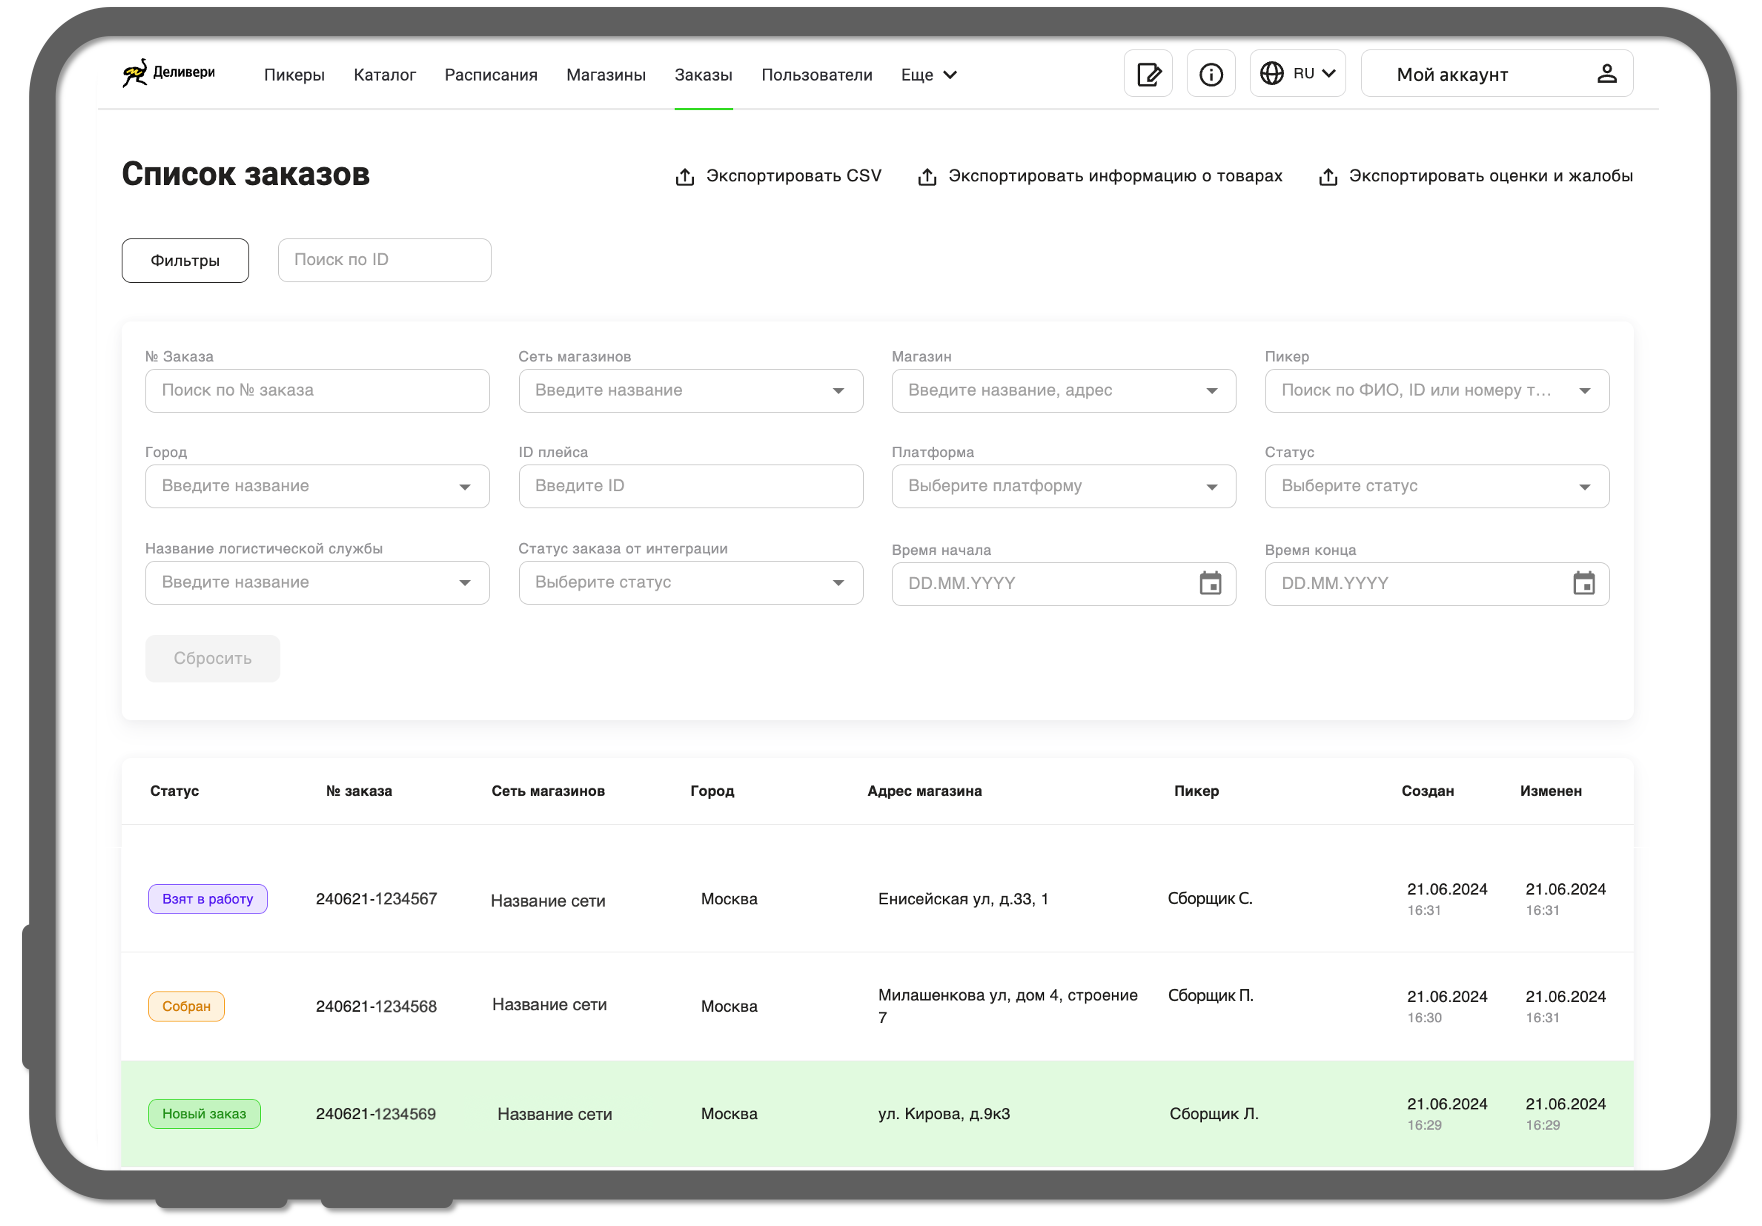Open the Платформа dropdown
Image resolution: width=1762 pixels, height=1226 pixels.
1211,487
